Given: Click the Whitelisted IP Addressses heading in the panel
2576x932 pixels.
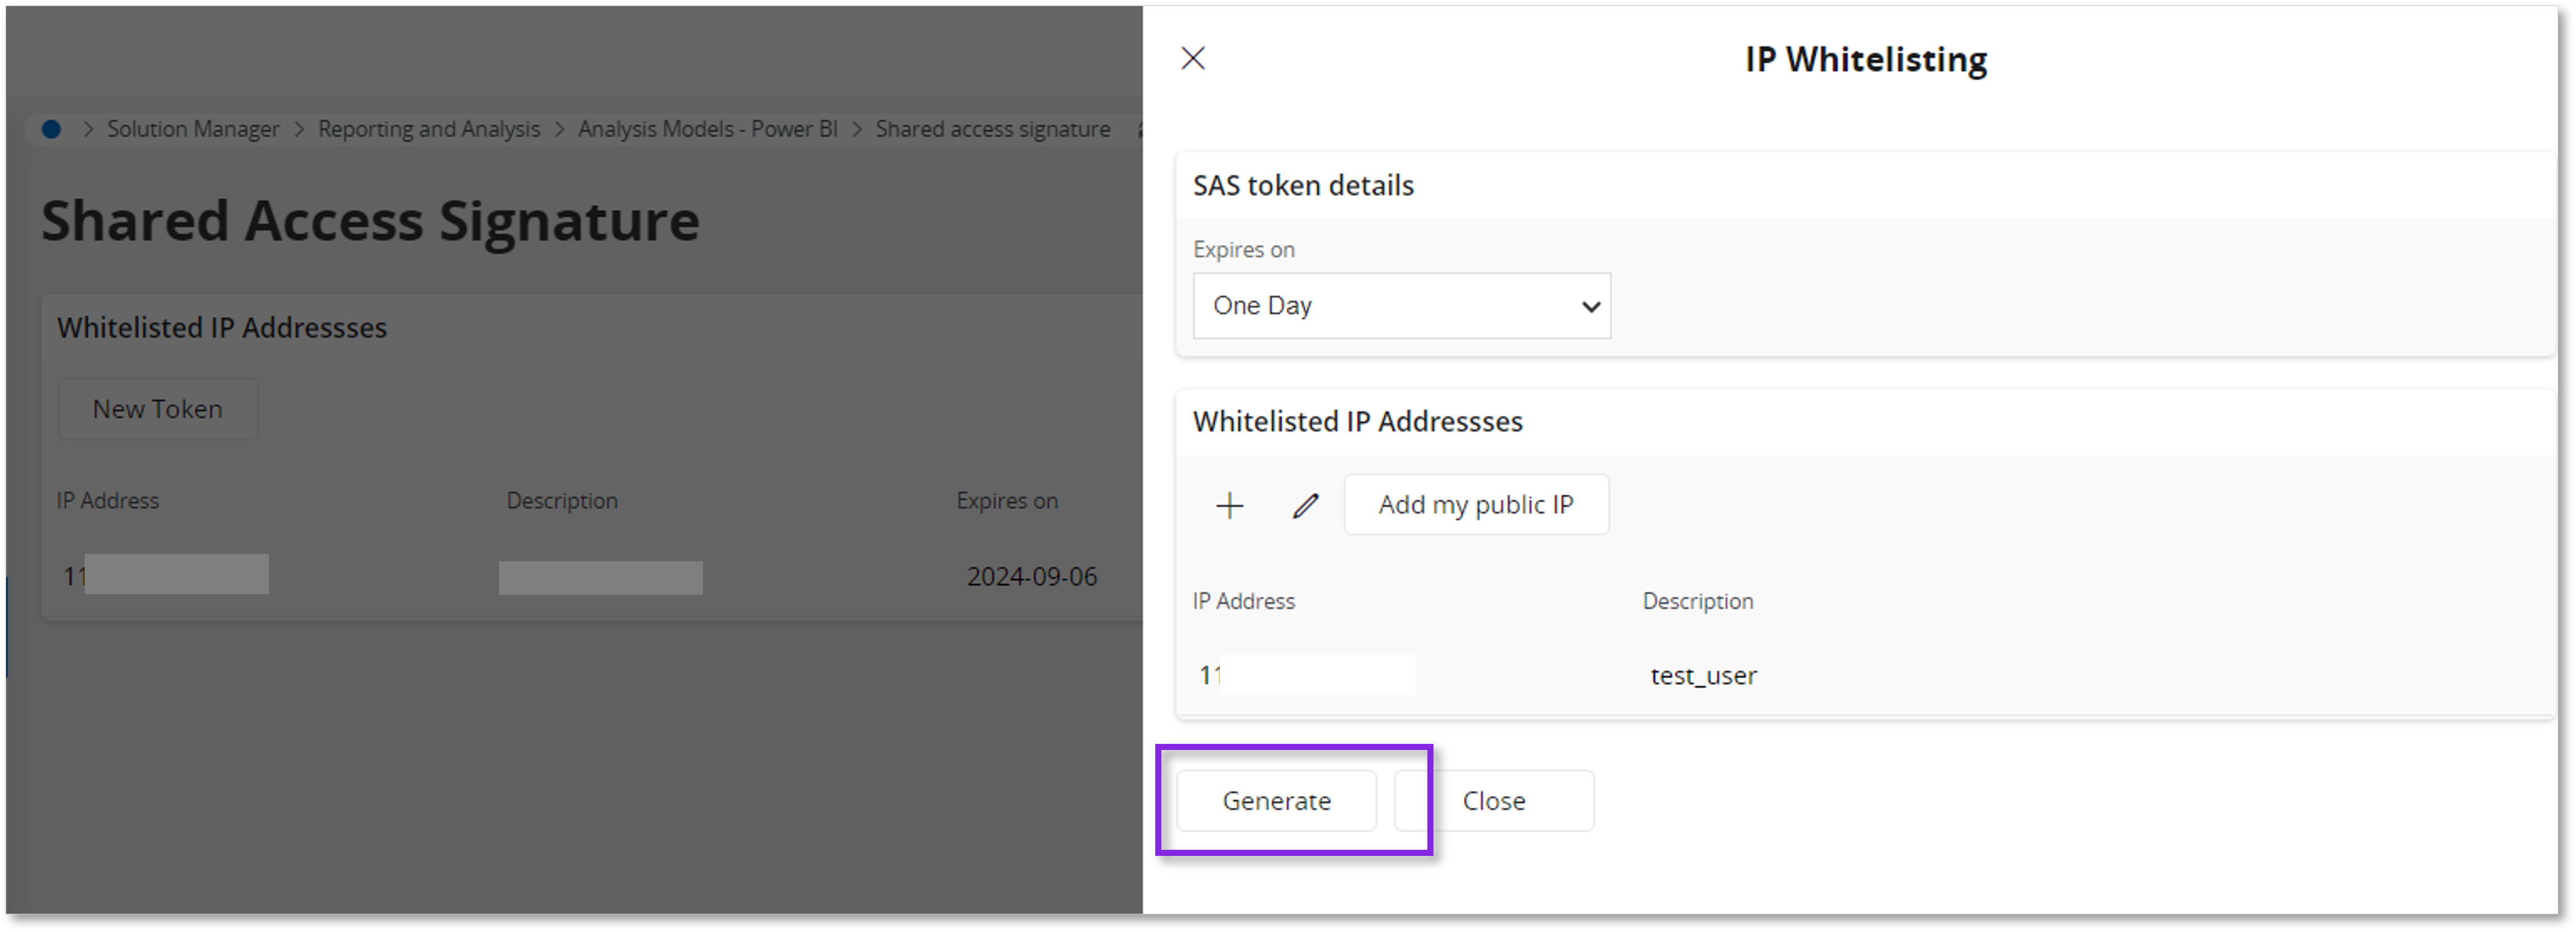Looking at the screenshot, I should (x=1357, y=421).
